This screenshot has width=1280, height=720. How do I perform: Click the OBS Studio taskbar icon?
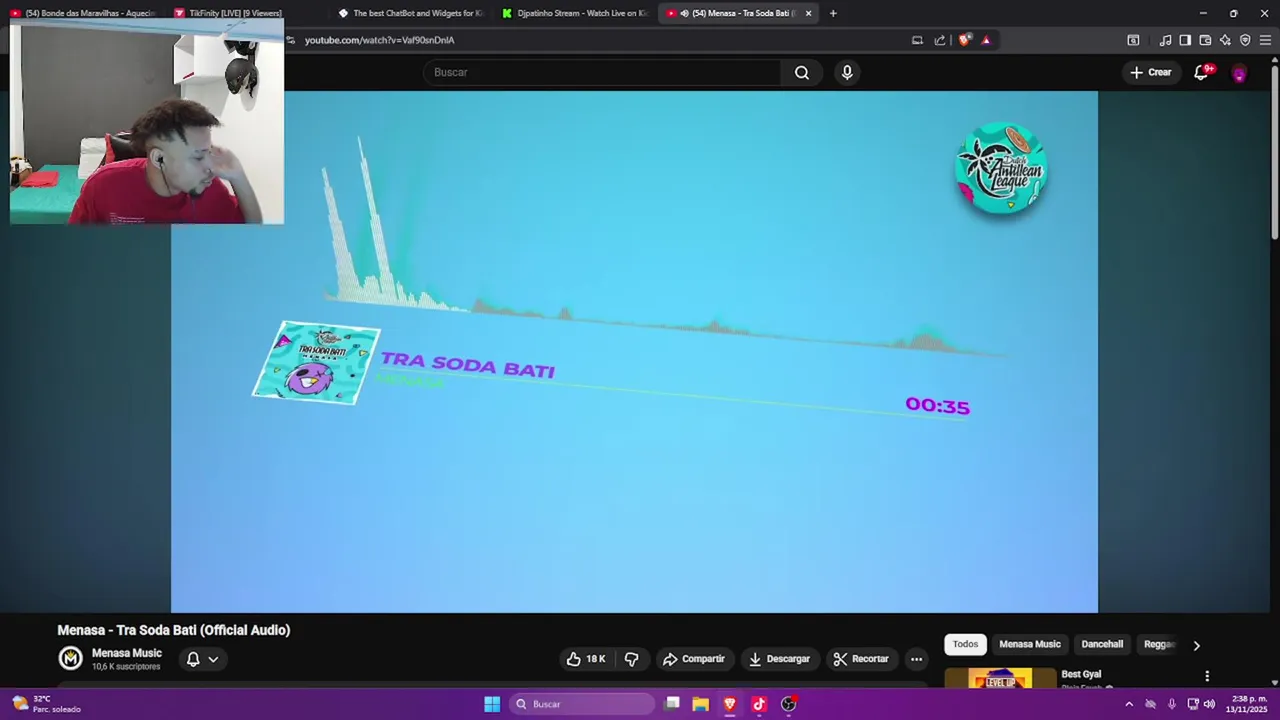[x=788, y=704]
